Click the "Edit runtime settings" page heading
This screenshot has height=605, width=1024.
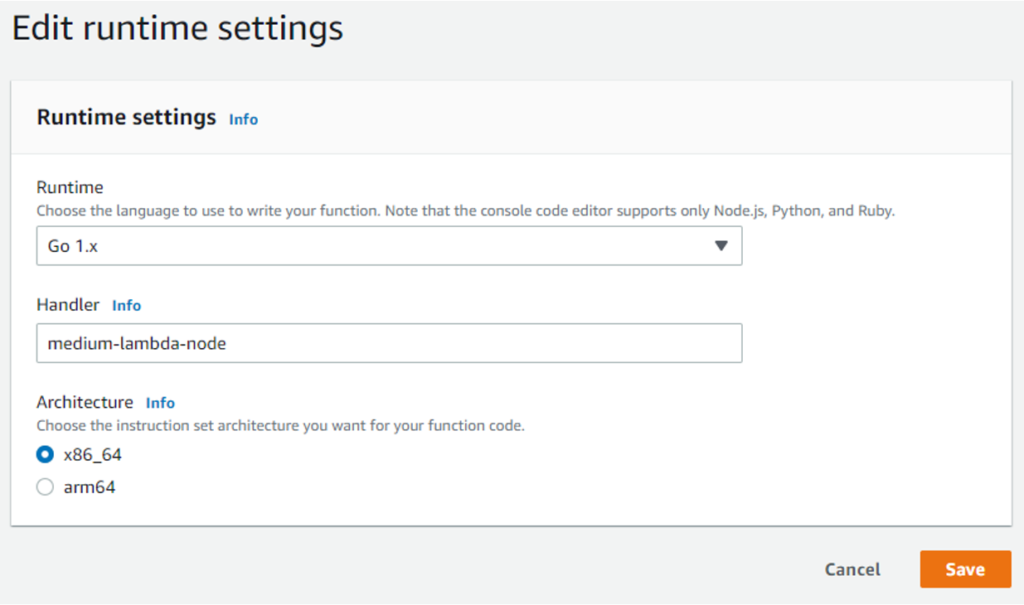click(x=178, y=29)
